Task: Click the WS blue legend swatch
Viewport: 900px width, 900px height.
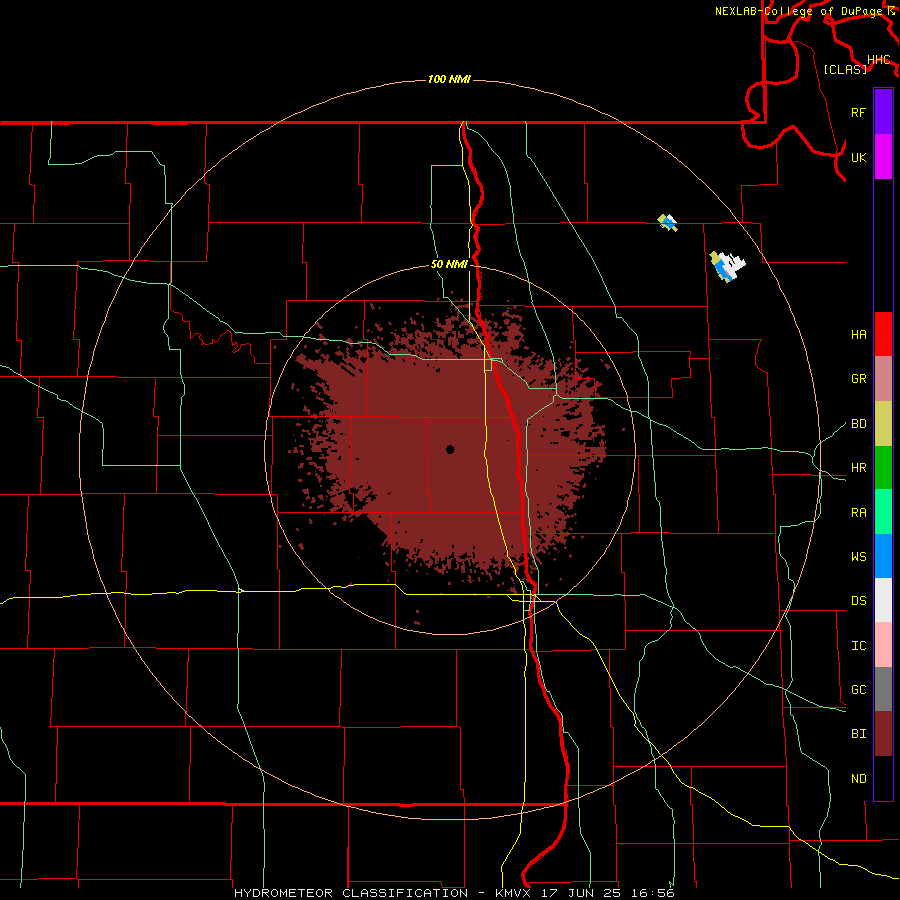Action: point(883,556)
